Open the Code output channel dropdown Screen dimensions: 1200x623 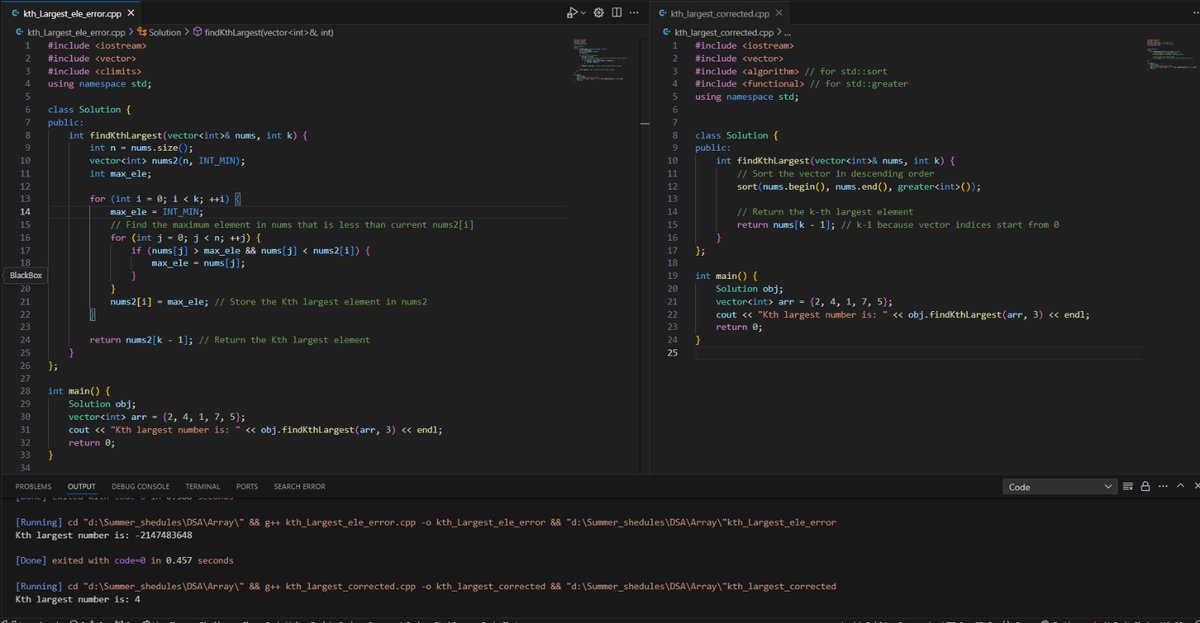1060,487
